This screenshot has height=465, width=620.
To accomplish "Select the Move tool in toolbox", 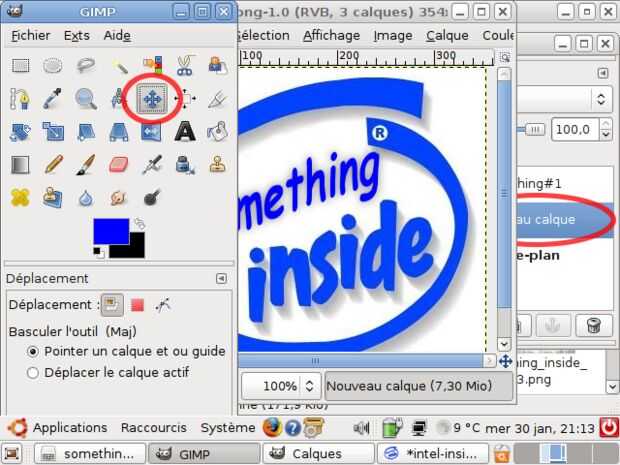I will point(152,99).
